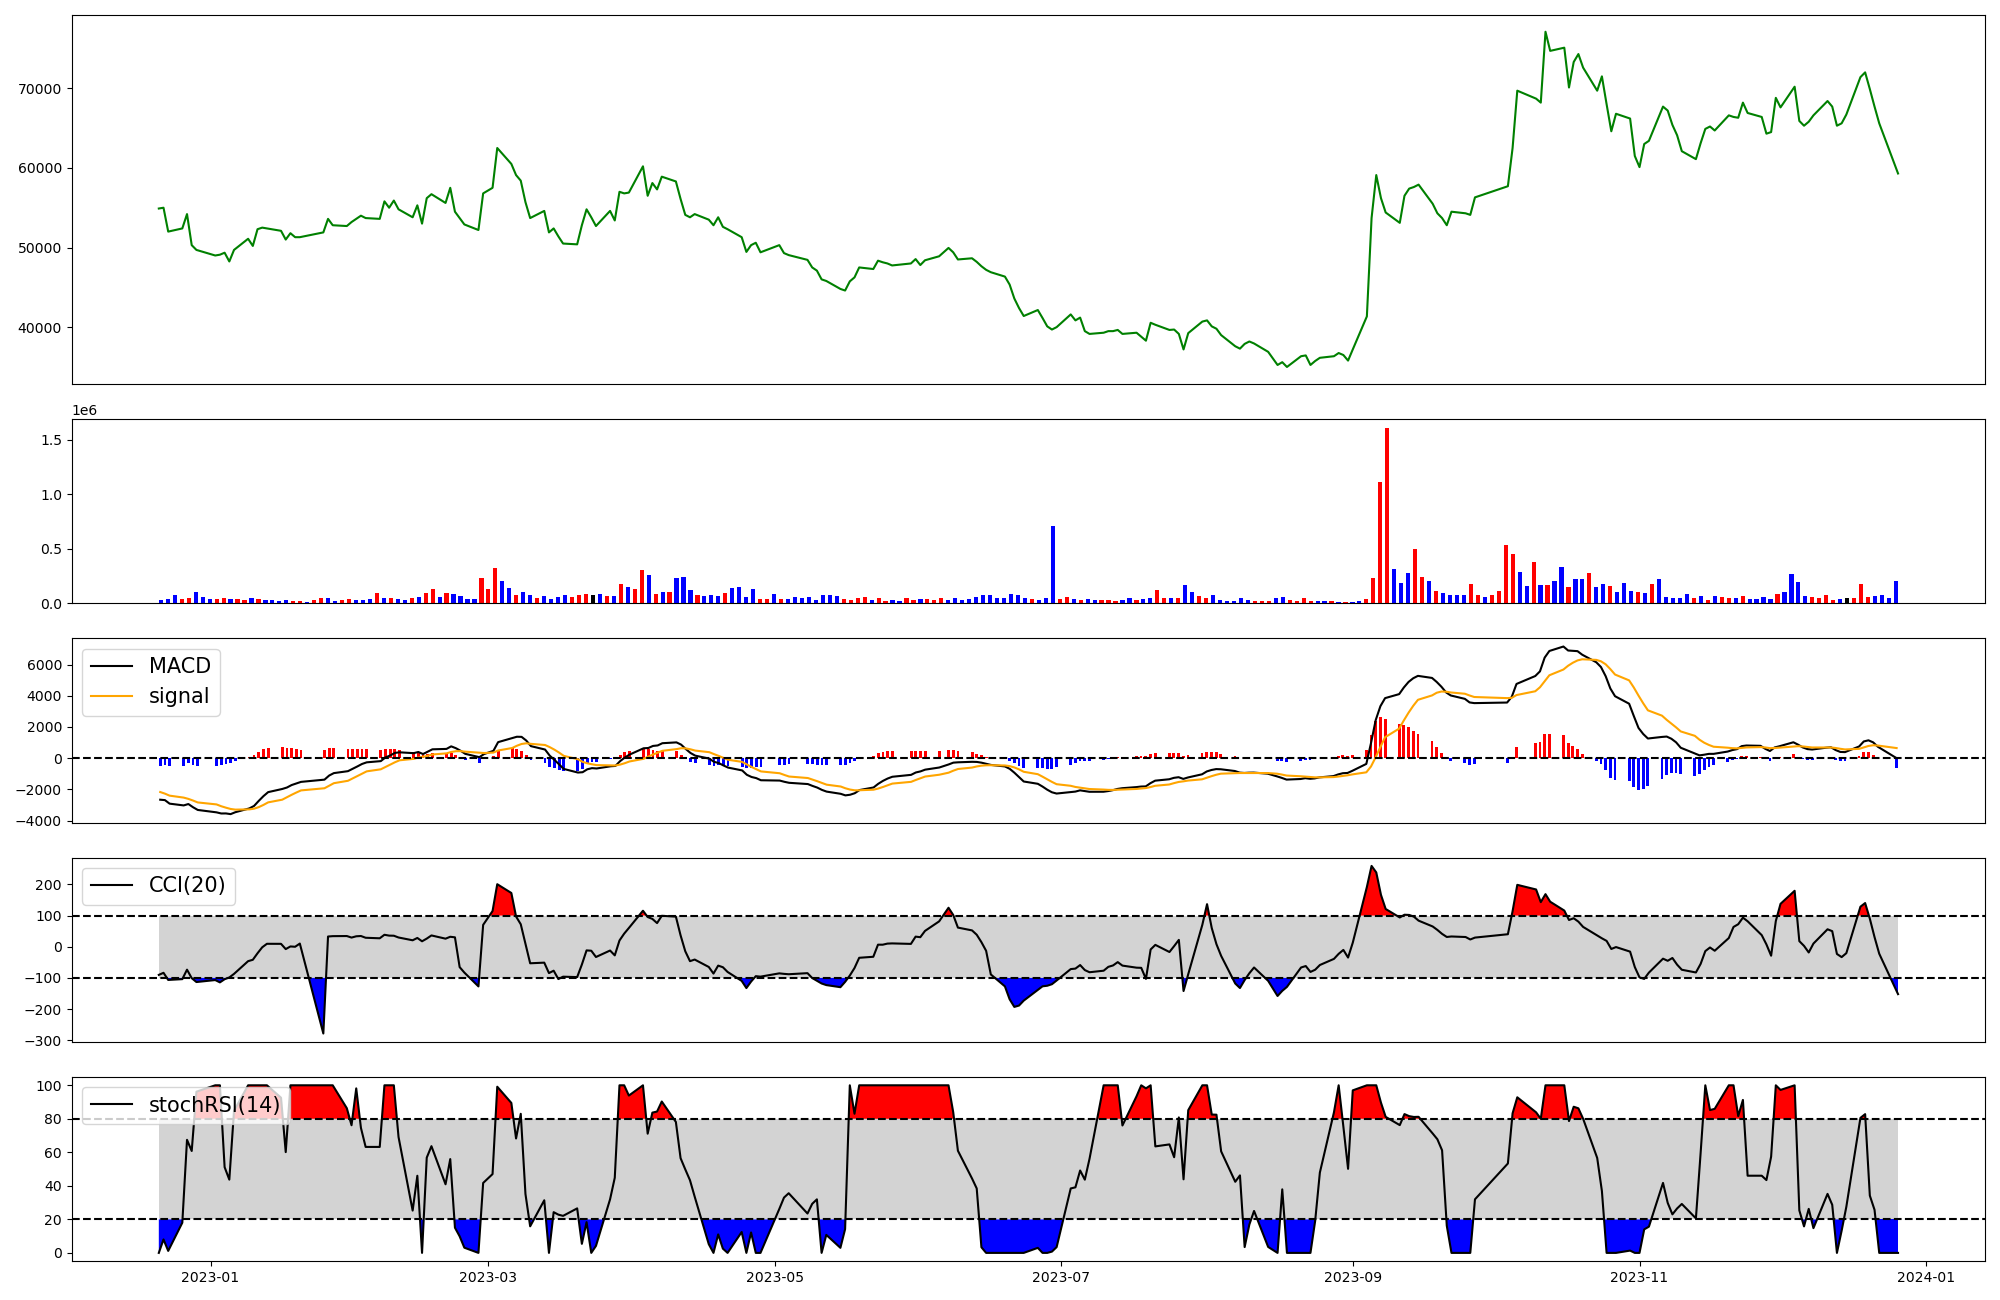Click the 1.5 volume axis tick label
This screenshot has height=1300, width=2000.
tap(52, 441)
